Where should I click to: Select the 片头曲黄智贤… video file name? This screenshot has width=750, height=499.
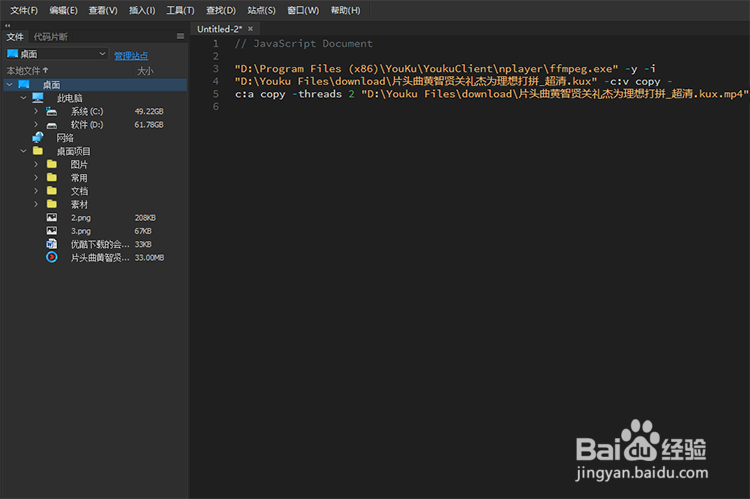pos(100,257)
